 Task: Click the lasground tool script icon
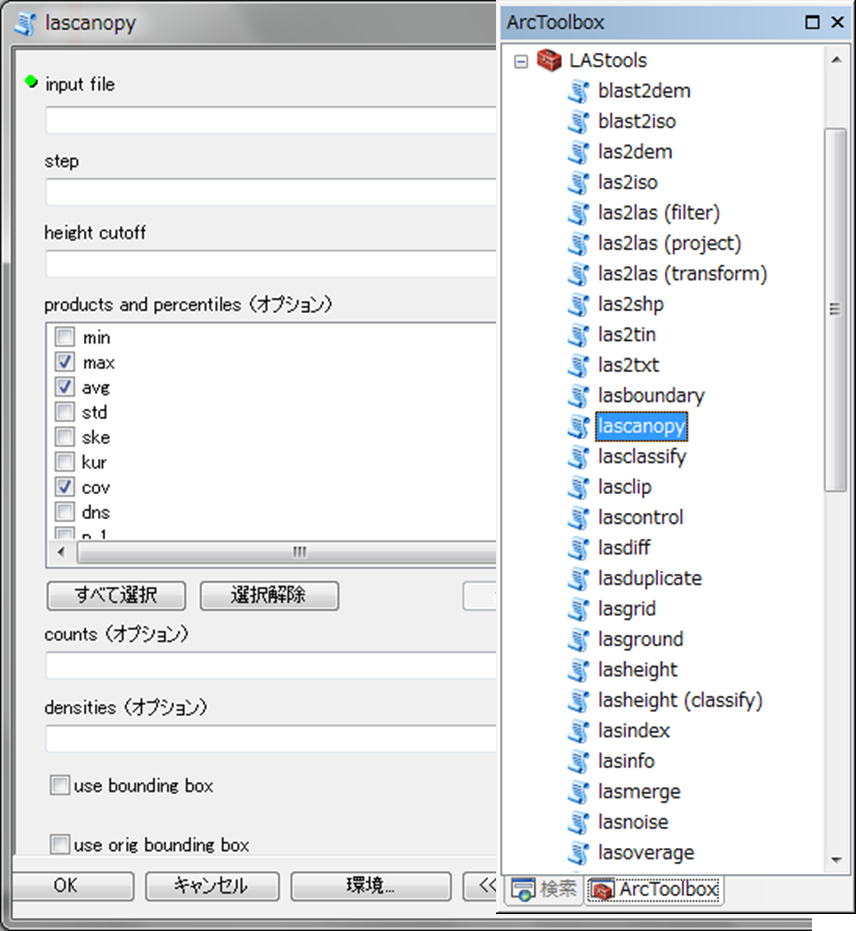pos(578,640)
